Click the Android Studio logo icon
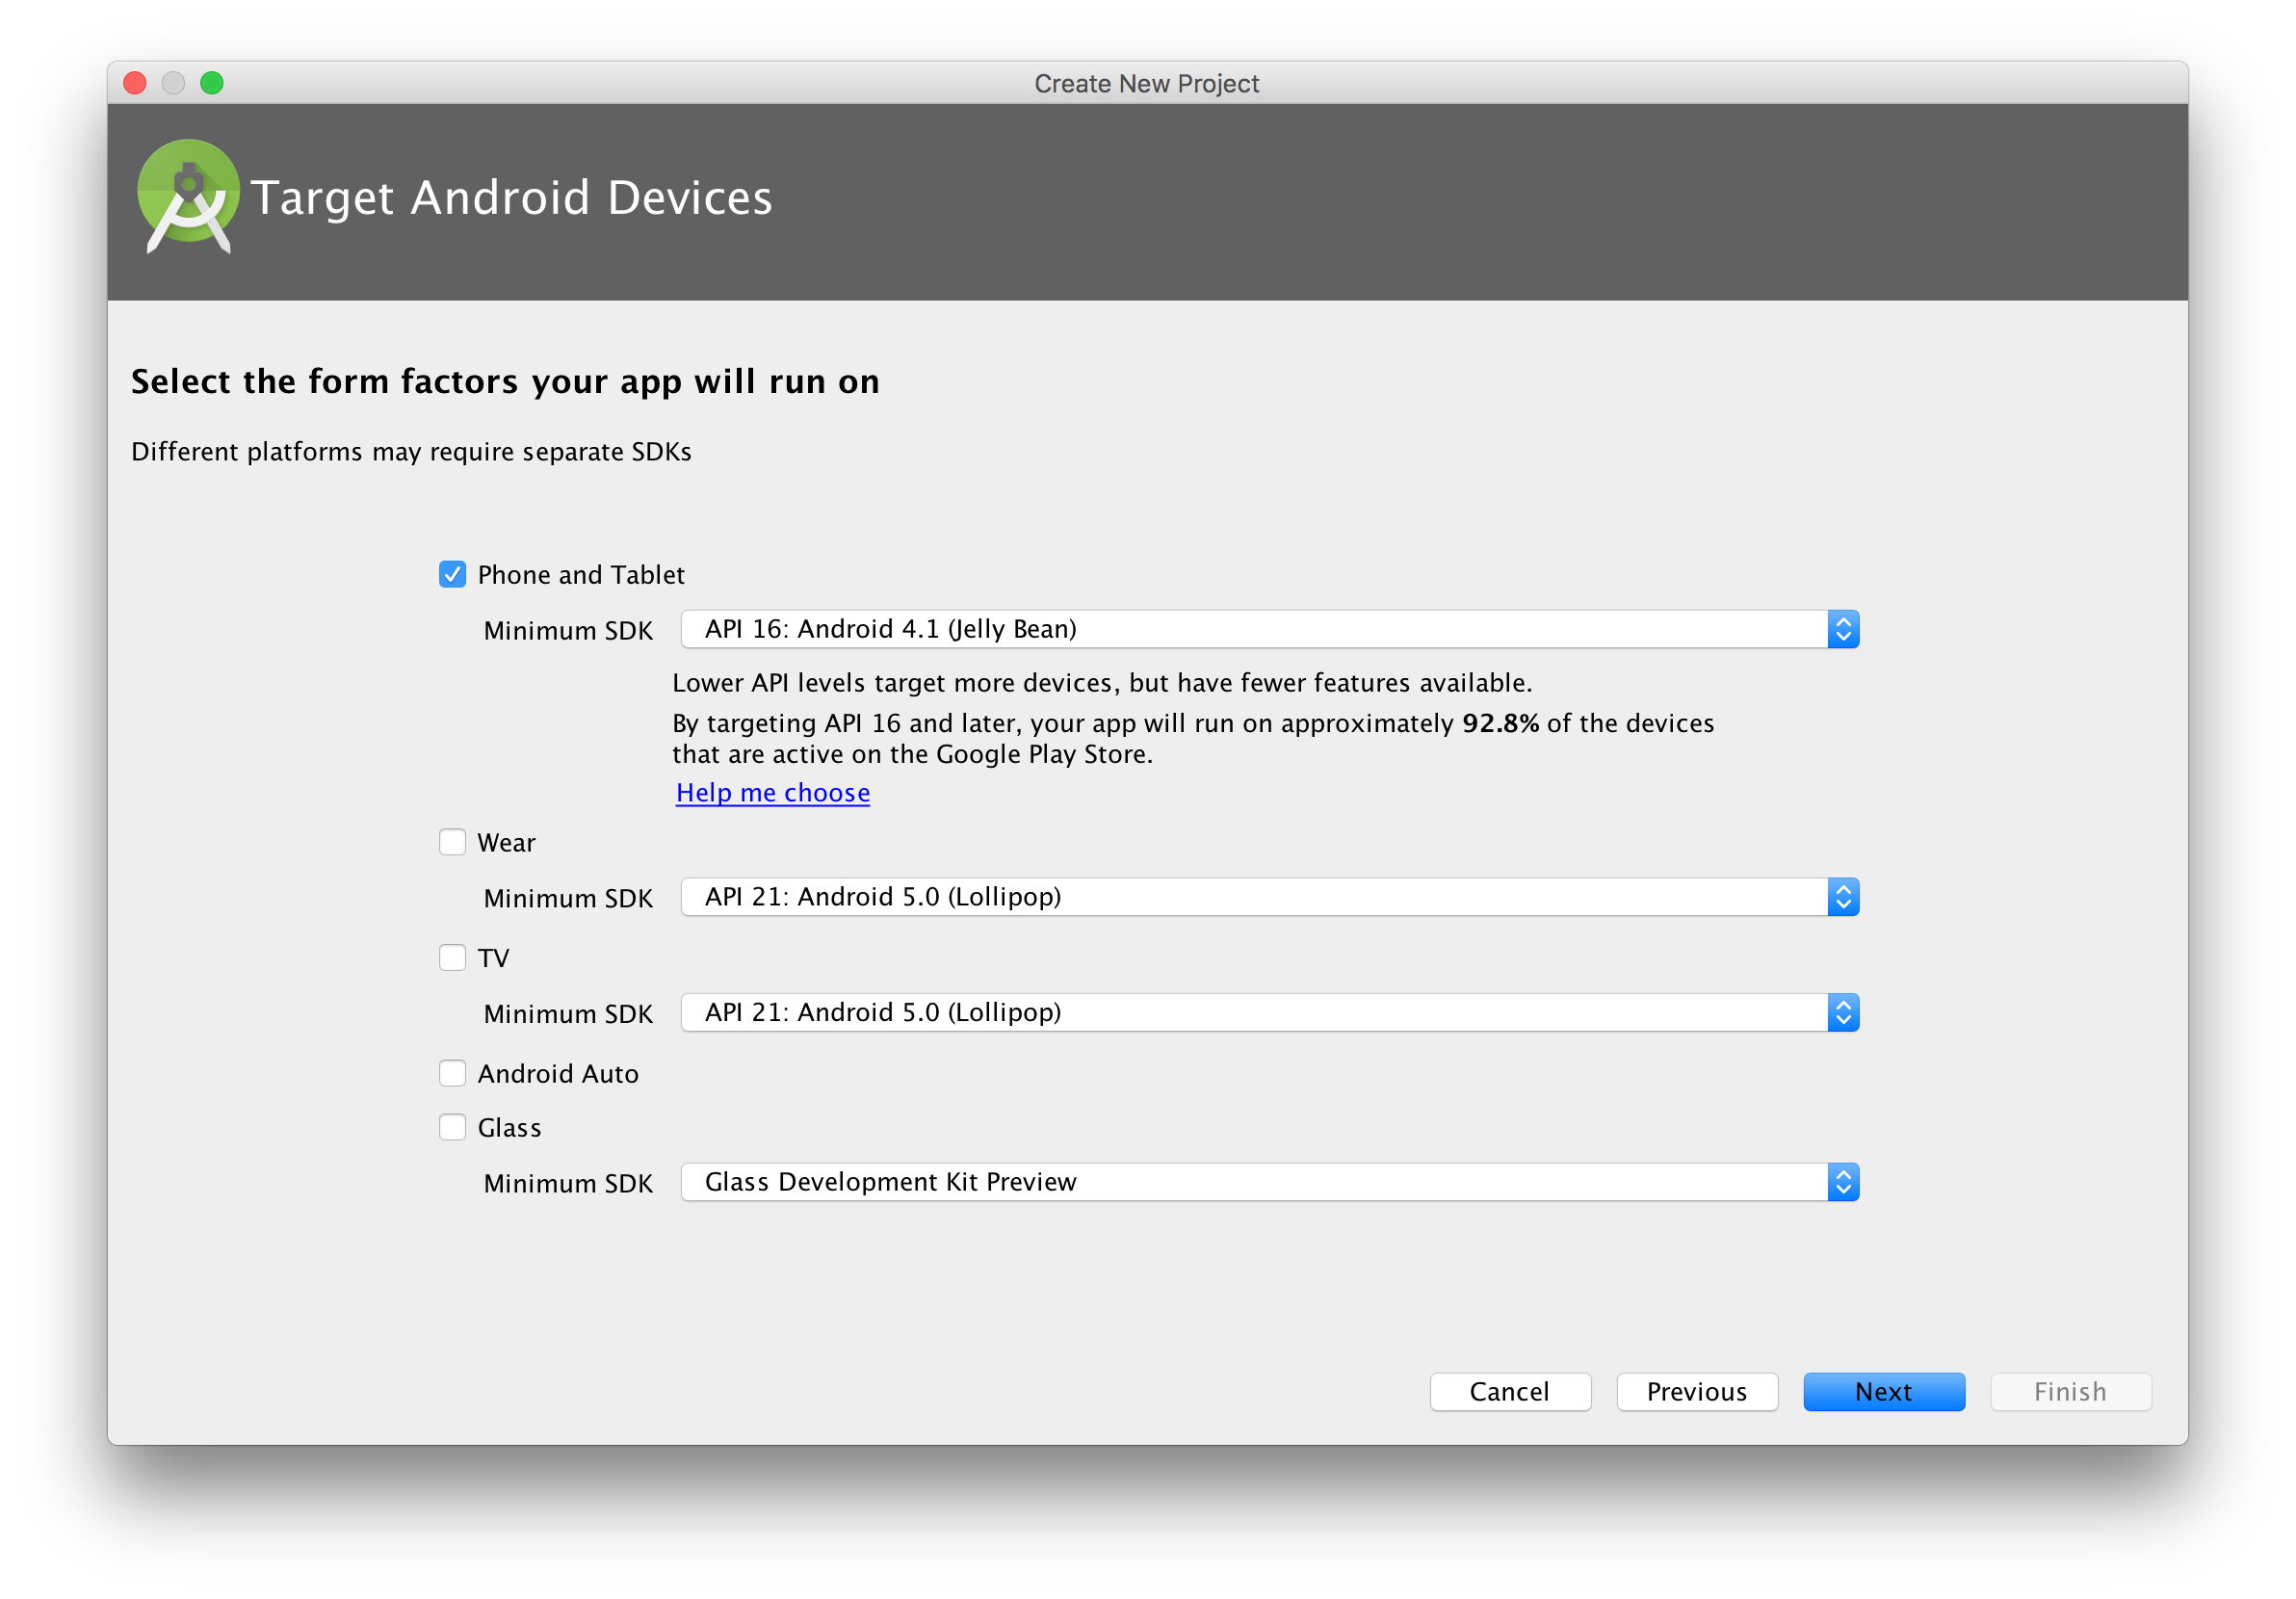 pyautogui.click(x=188, y=195)
